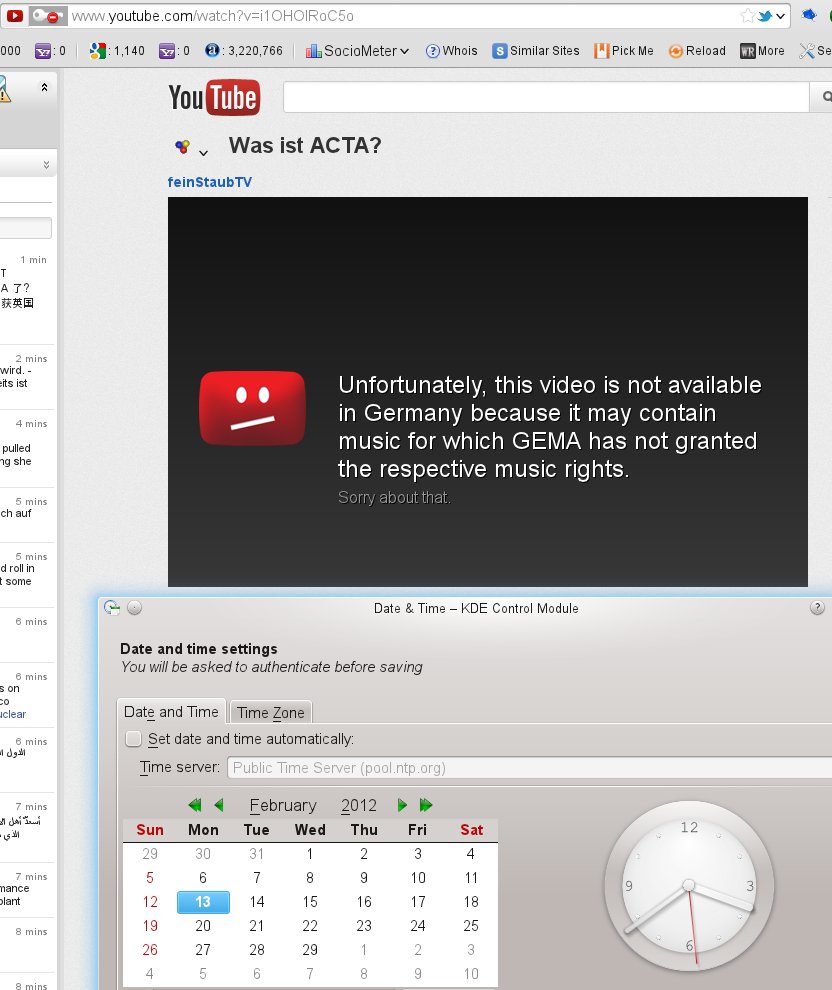Image resolution: width=832 pixels, height=990 pixels.
Task: Select February 14 in the calendar
Action: pos(256,902)
